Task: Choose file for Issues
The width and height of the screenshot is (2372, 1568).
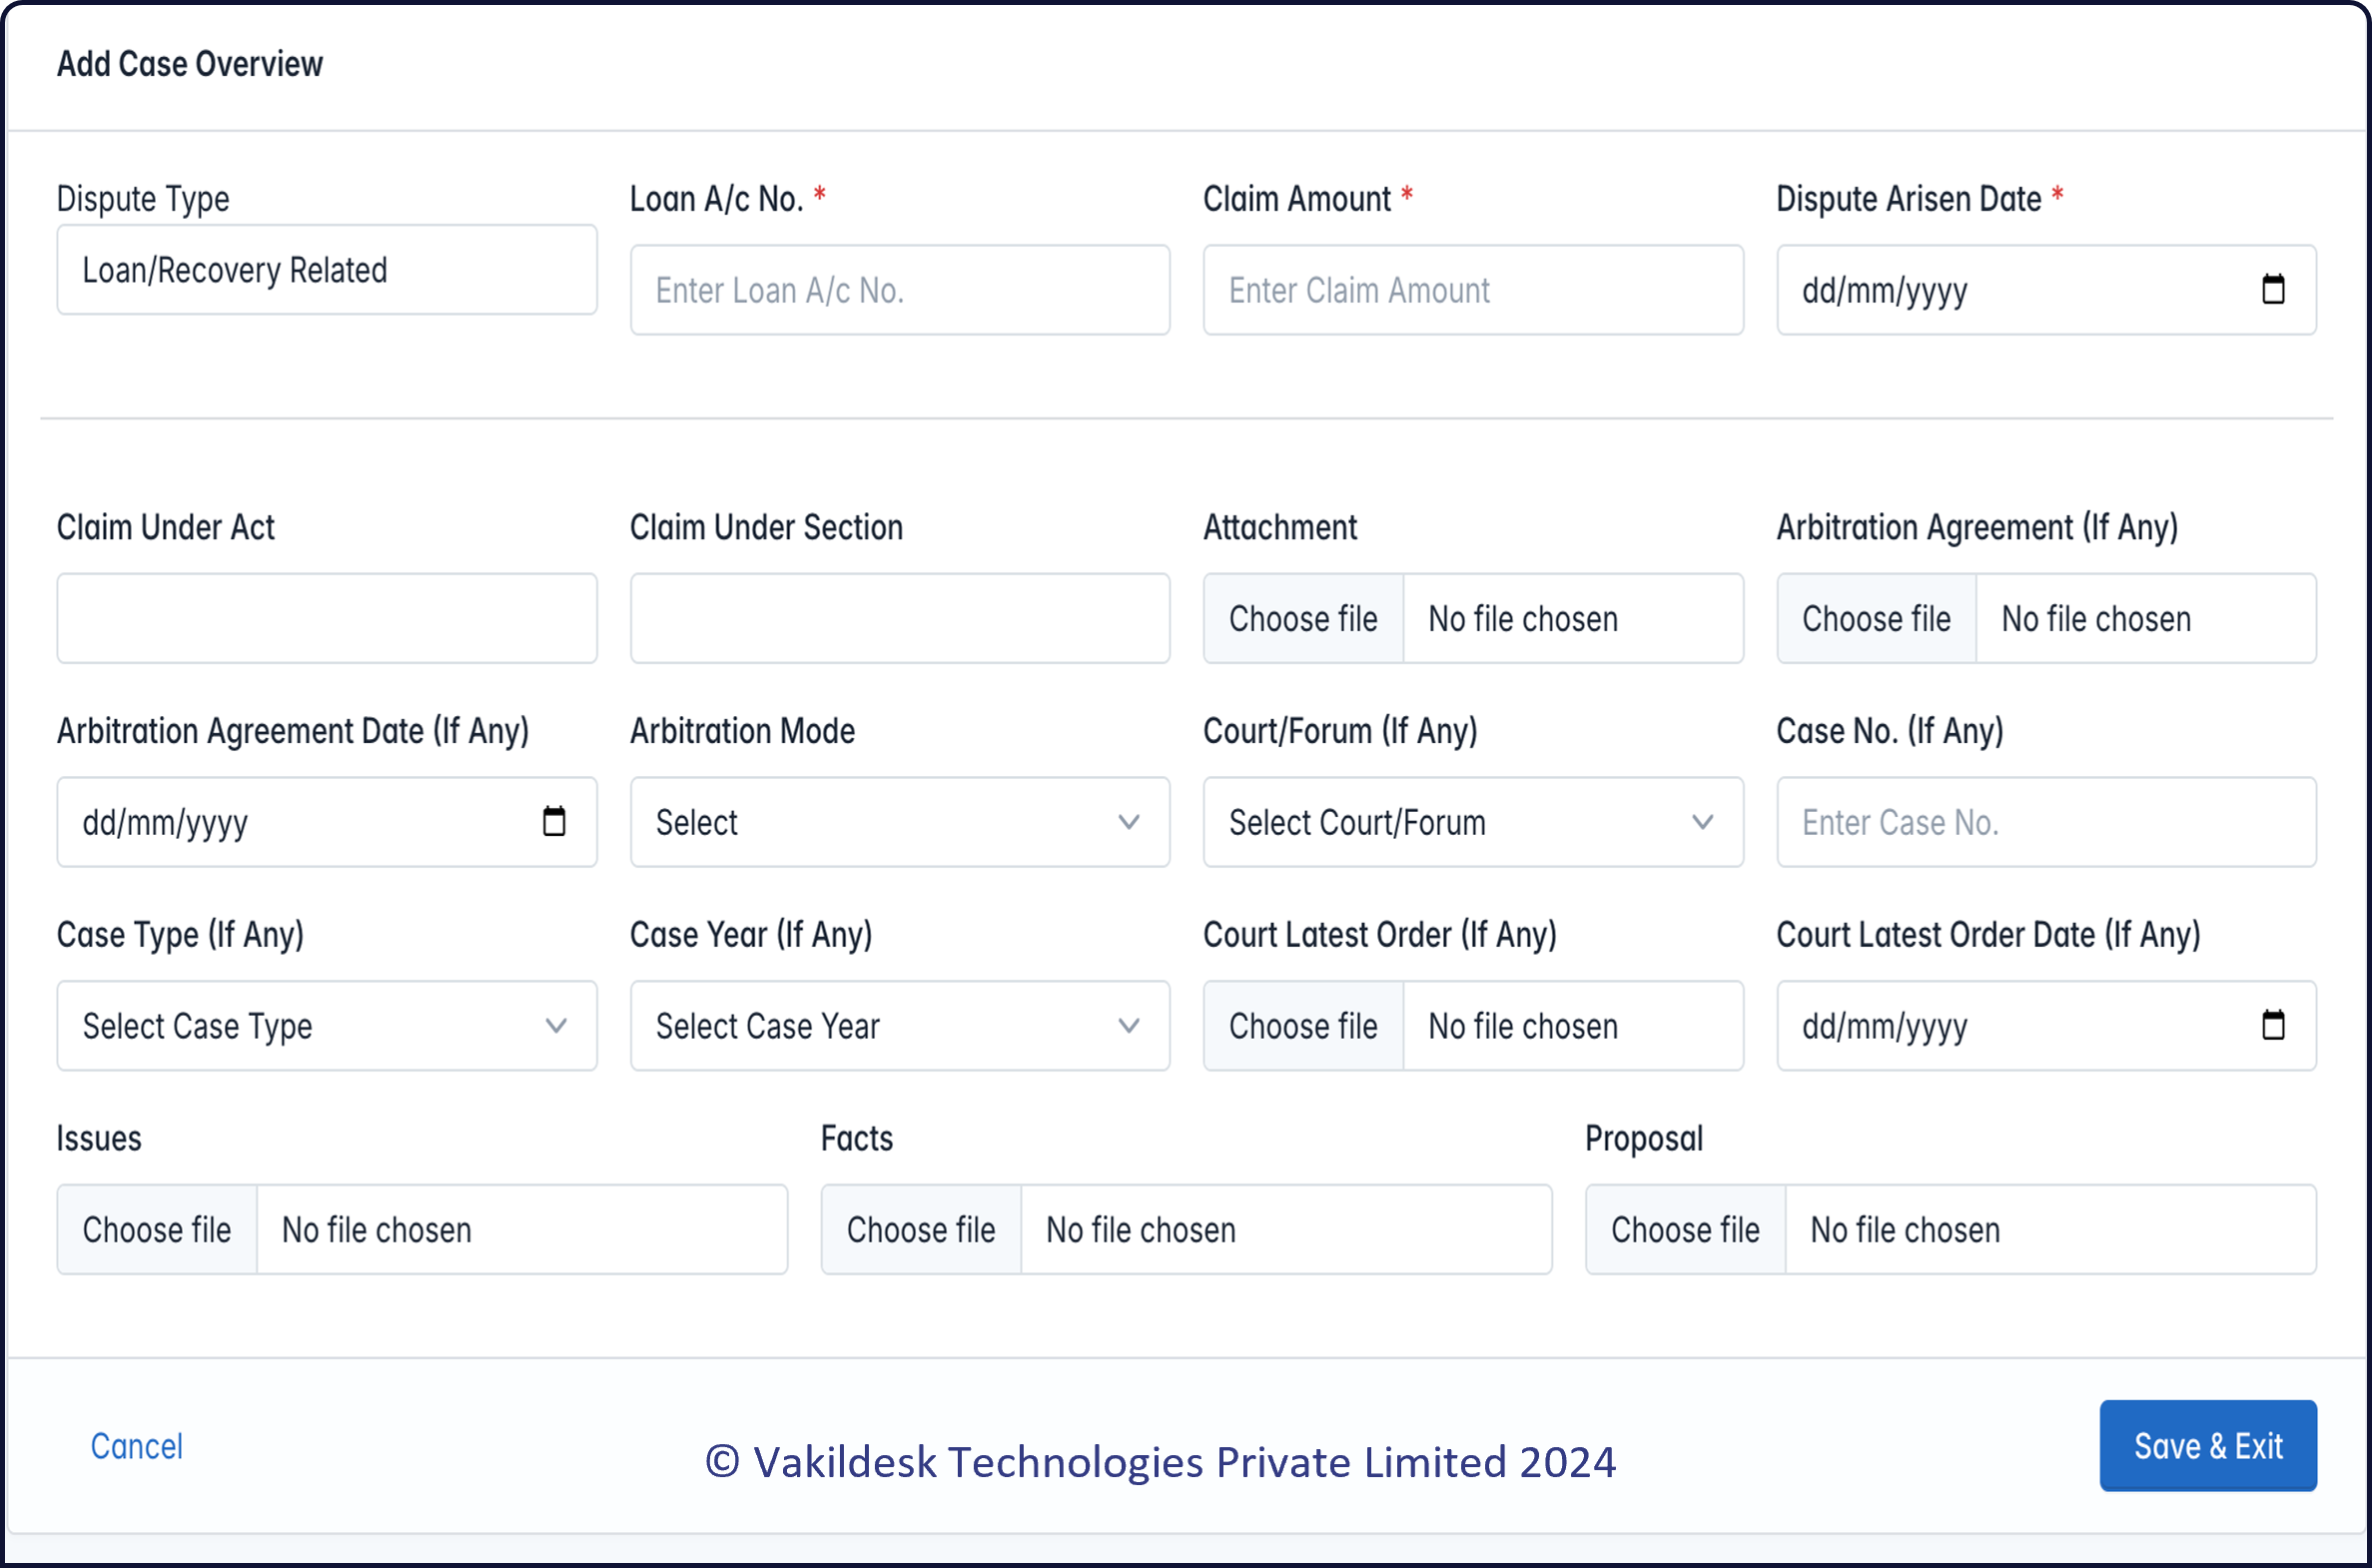Action: click(x=157, y=1230)
